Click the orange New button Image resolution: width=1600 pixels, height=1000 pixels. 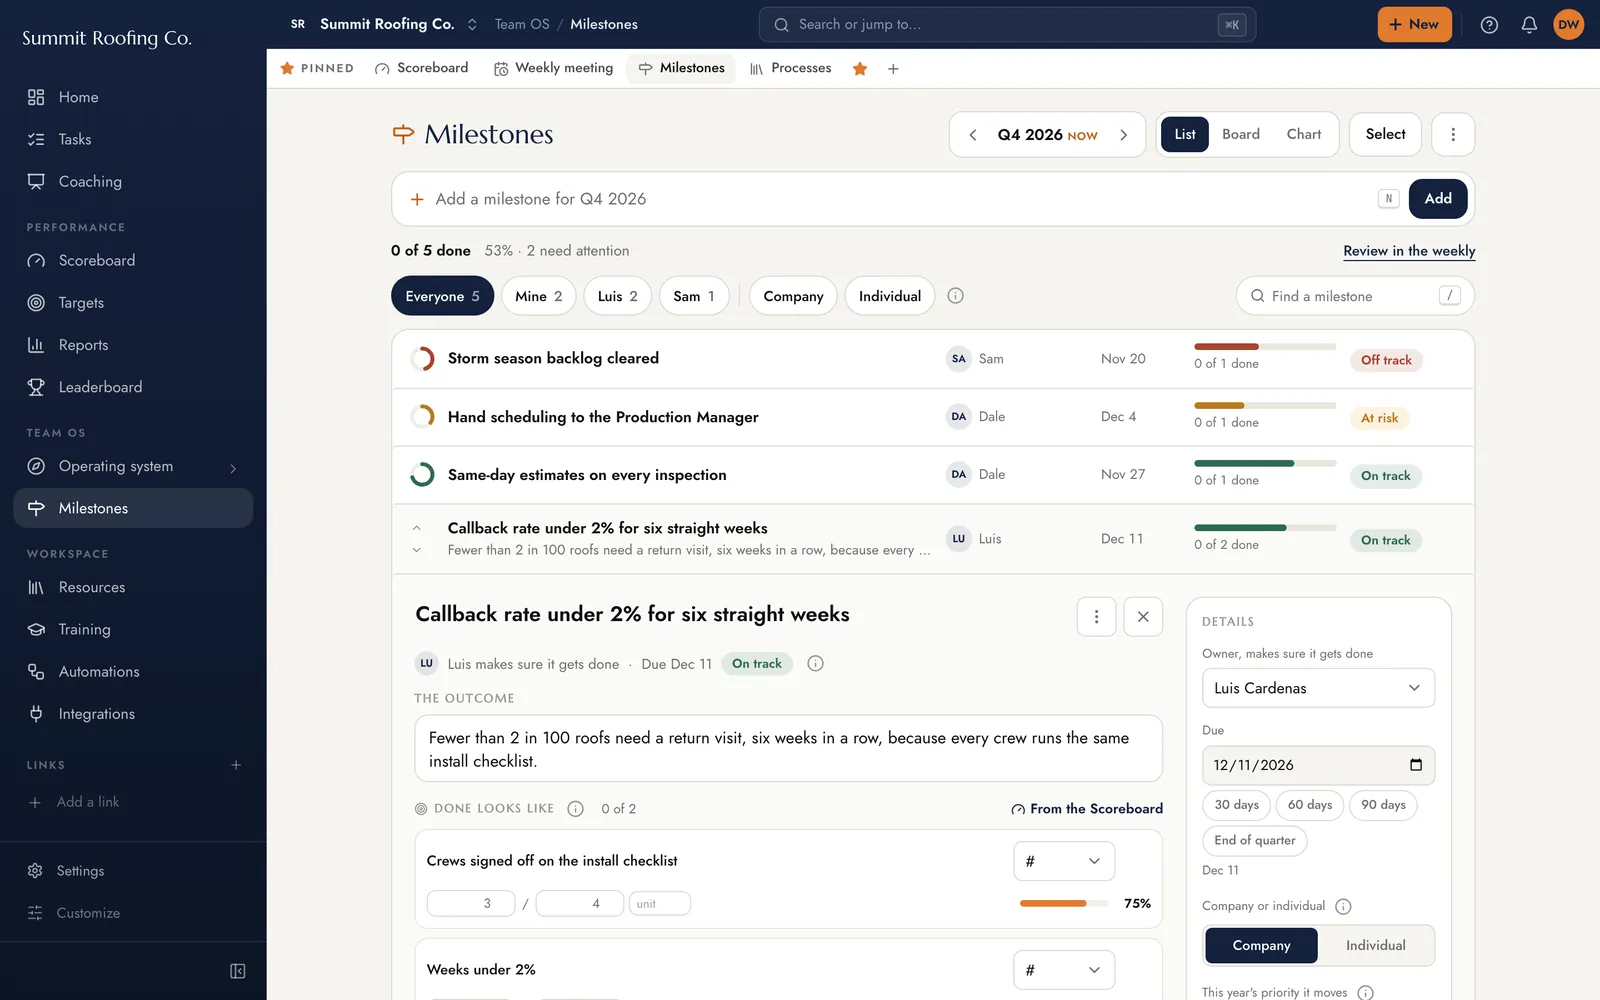(x=1414, y=25)
